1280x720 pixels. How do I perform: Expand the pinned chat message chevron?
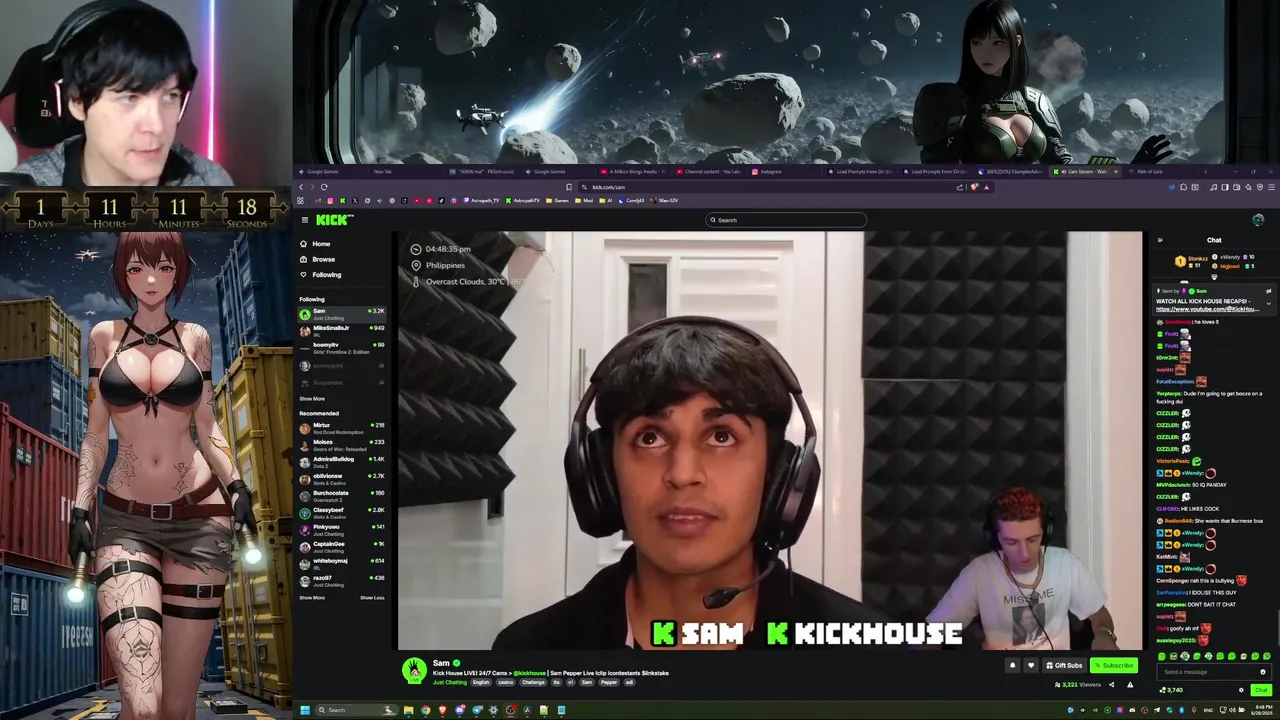1269,303
